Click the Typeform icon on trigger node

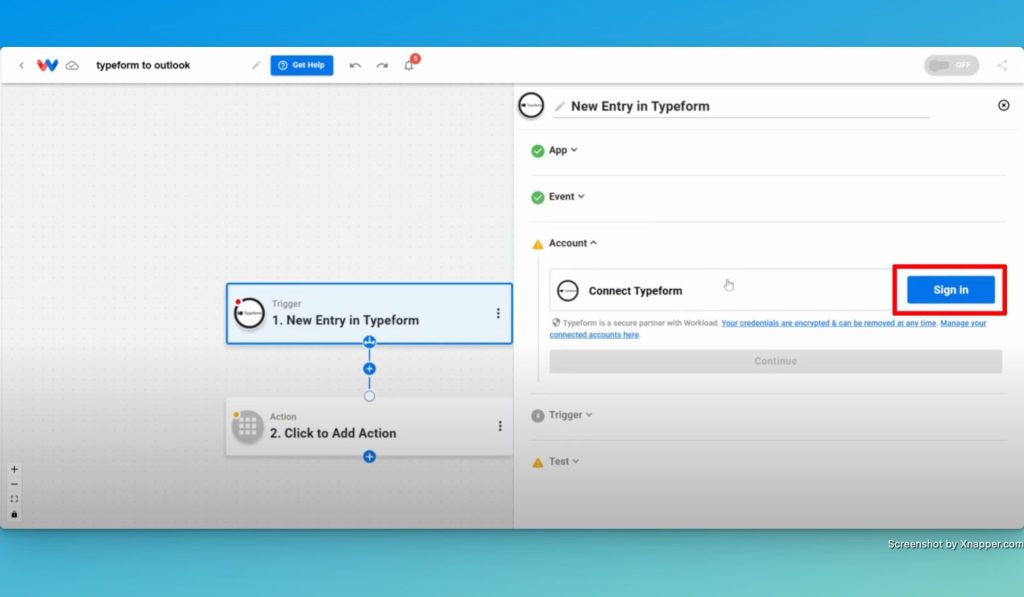point(249,314)
